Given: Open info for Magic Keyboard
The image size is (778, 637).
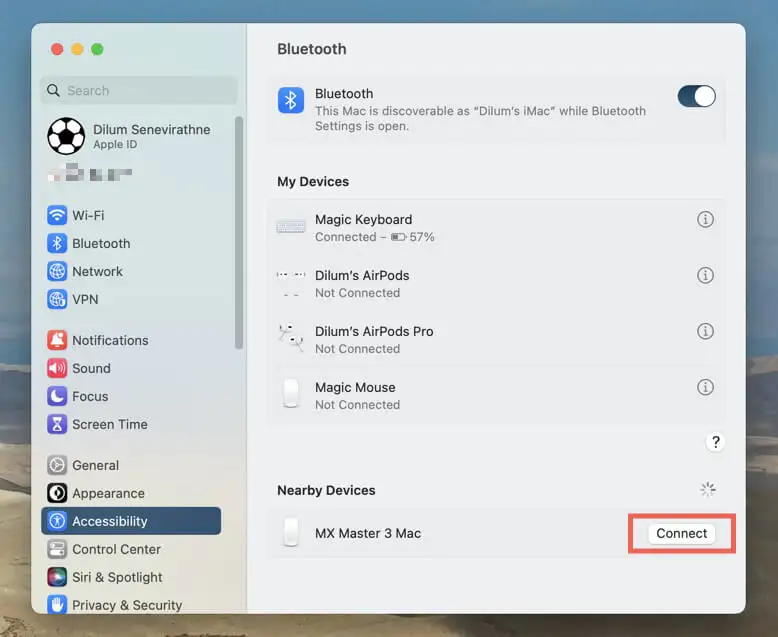Looking at the screenshot, I should pyautogui.click(x=705, y=219).
